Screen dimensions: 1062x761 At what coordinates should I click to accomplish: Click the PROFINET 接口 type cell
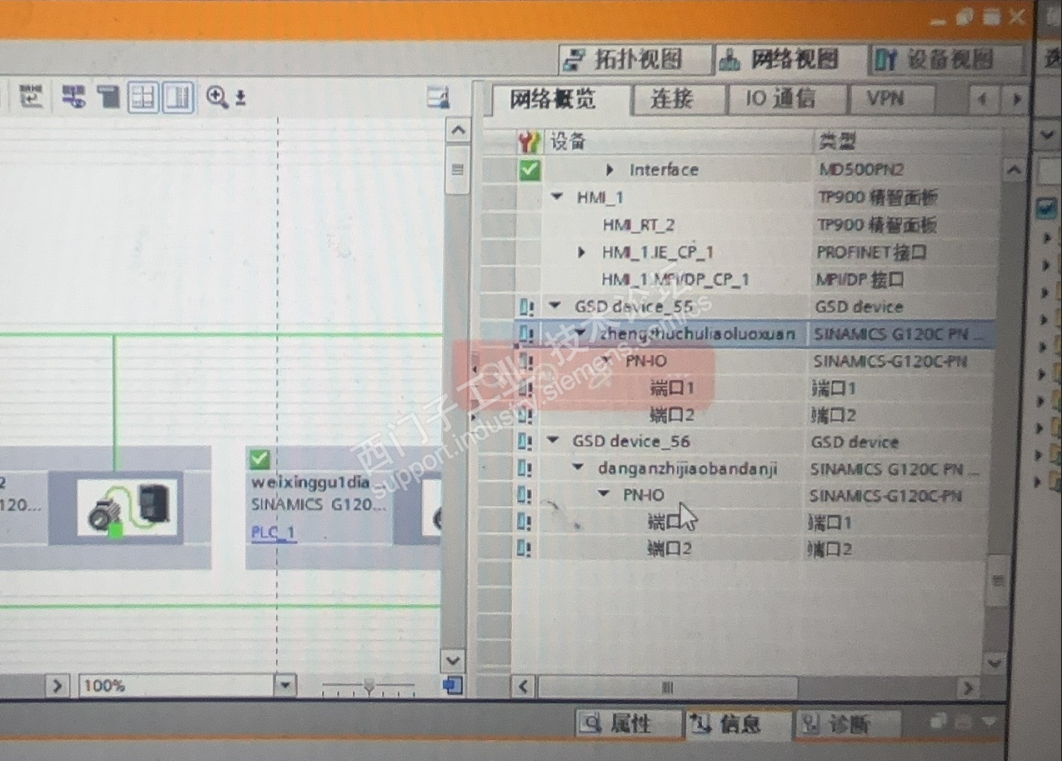tap(871, 253)
